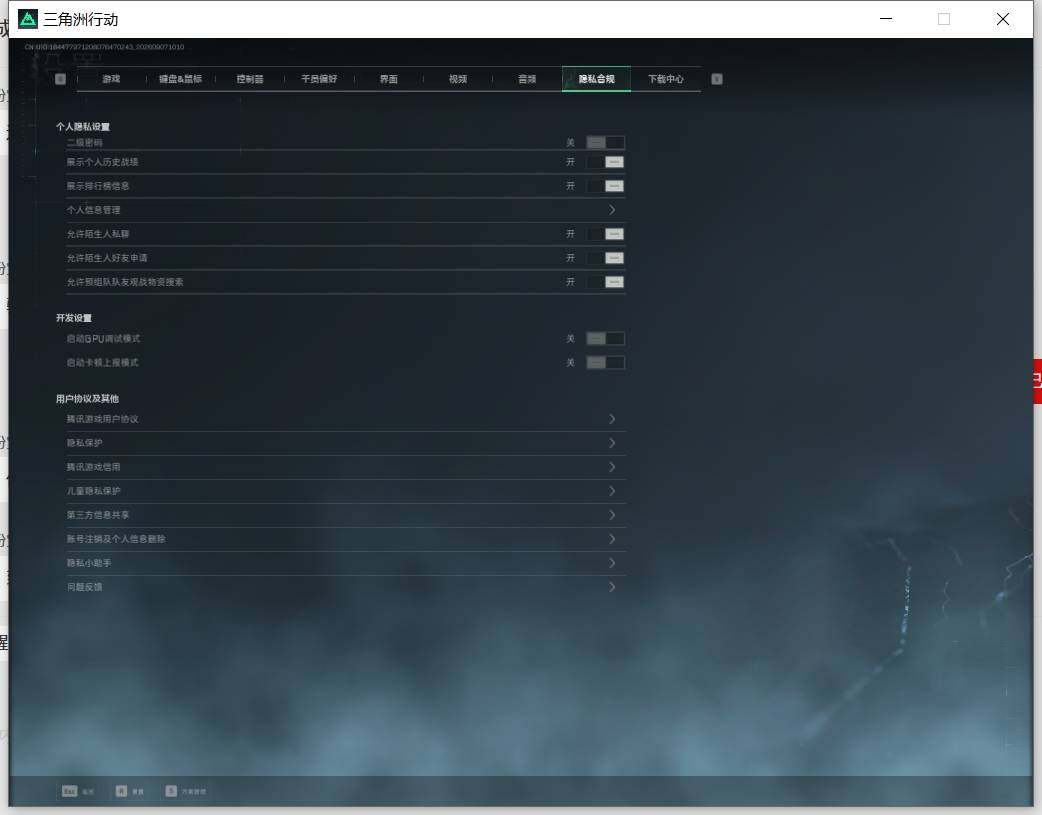Click the 个人隐私设置 section heading
This screenshot has height=815, width=1042.
tap(83, 126)
